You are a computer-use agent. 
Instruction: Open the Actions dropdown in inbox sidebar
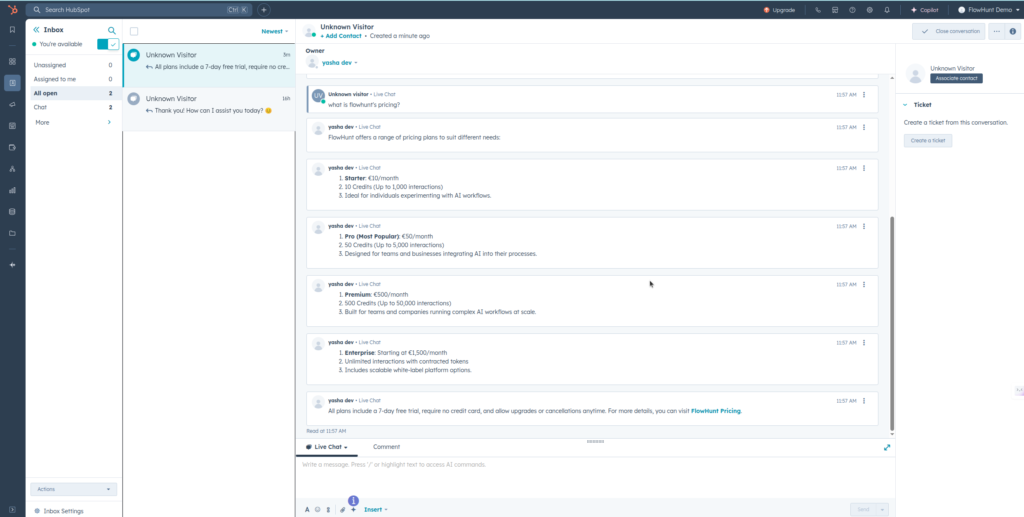click(x=74, y=489)
